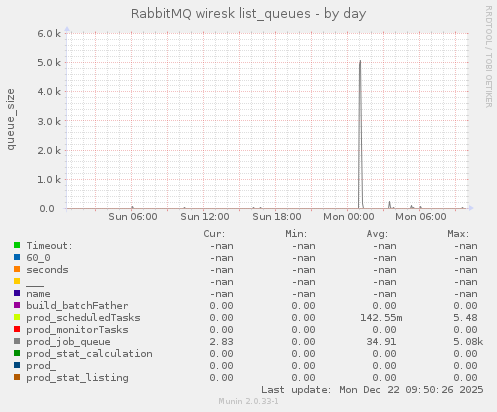Click the Sun 12:00 time label
The image size is (497, 412).
205,217
